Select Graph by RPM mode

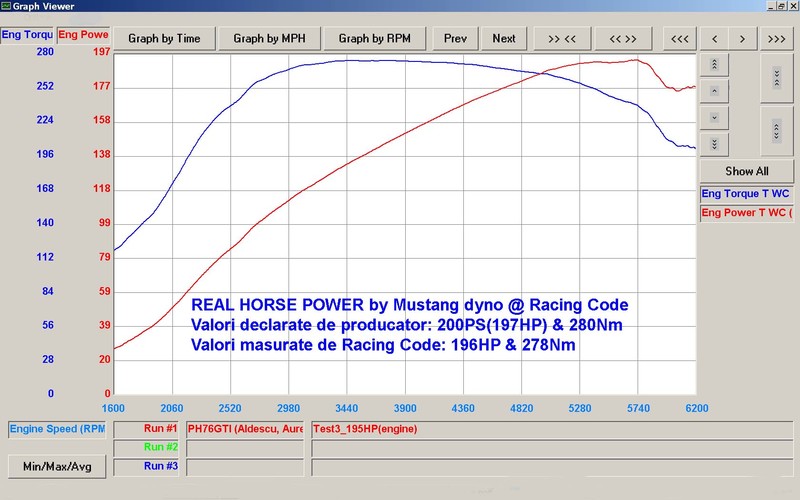[x=374, y=38]
